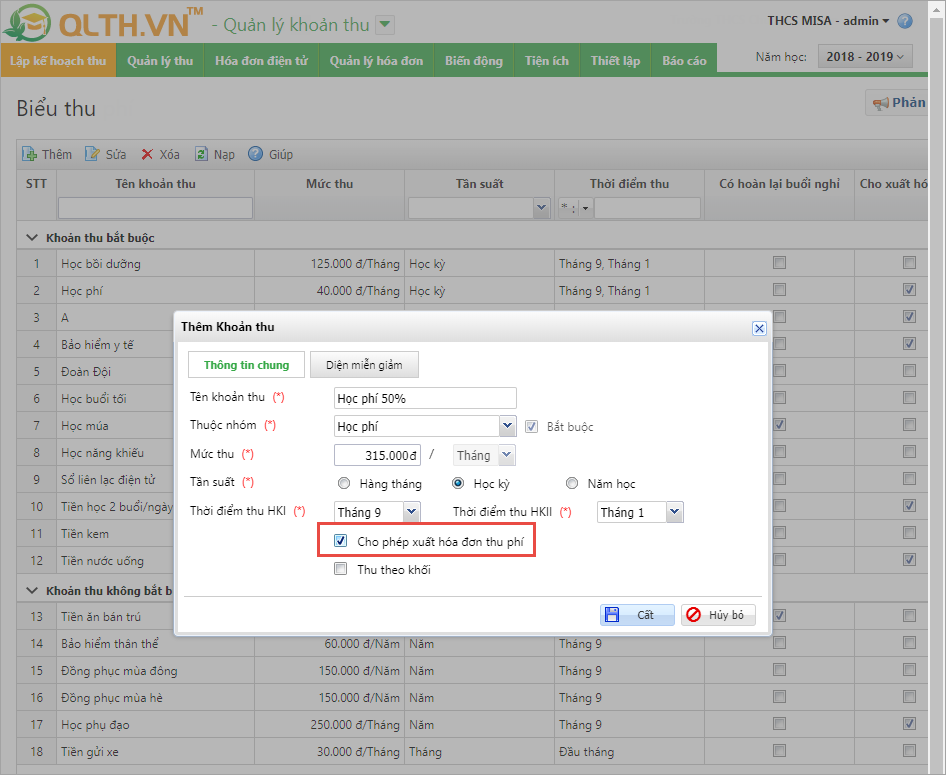Select the Học kỳ radio option

coord(458,483)
